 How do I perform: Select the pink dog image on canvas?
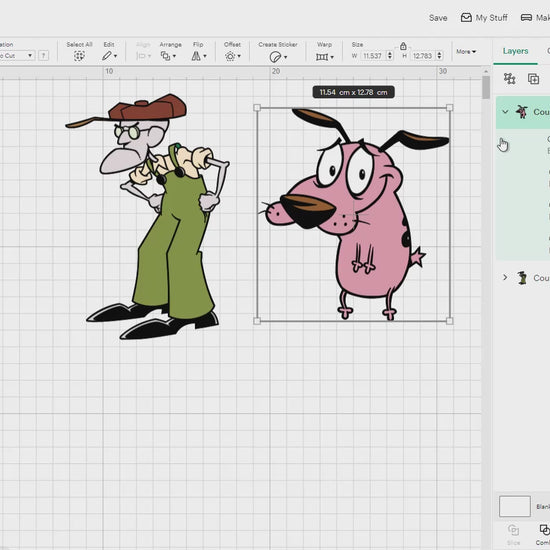click(354, 214)
